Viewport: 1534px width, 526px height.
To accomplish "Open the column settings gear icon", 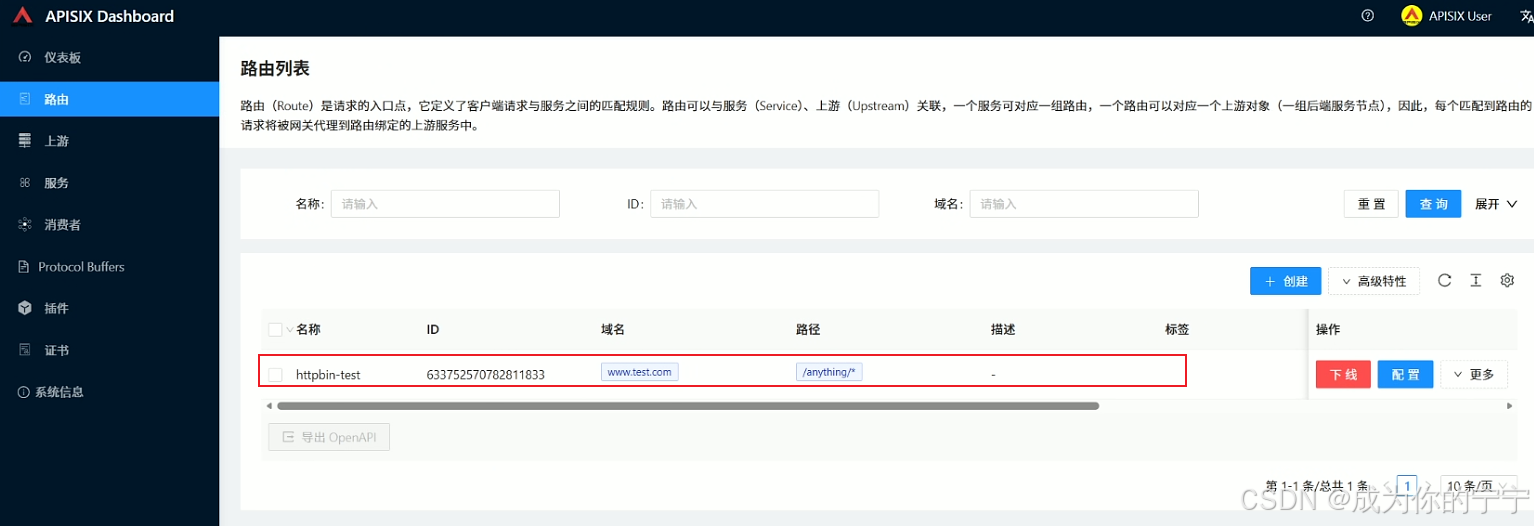I will tap(1507, 281).
